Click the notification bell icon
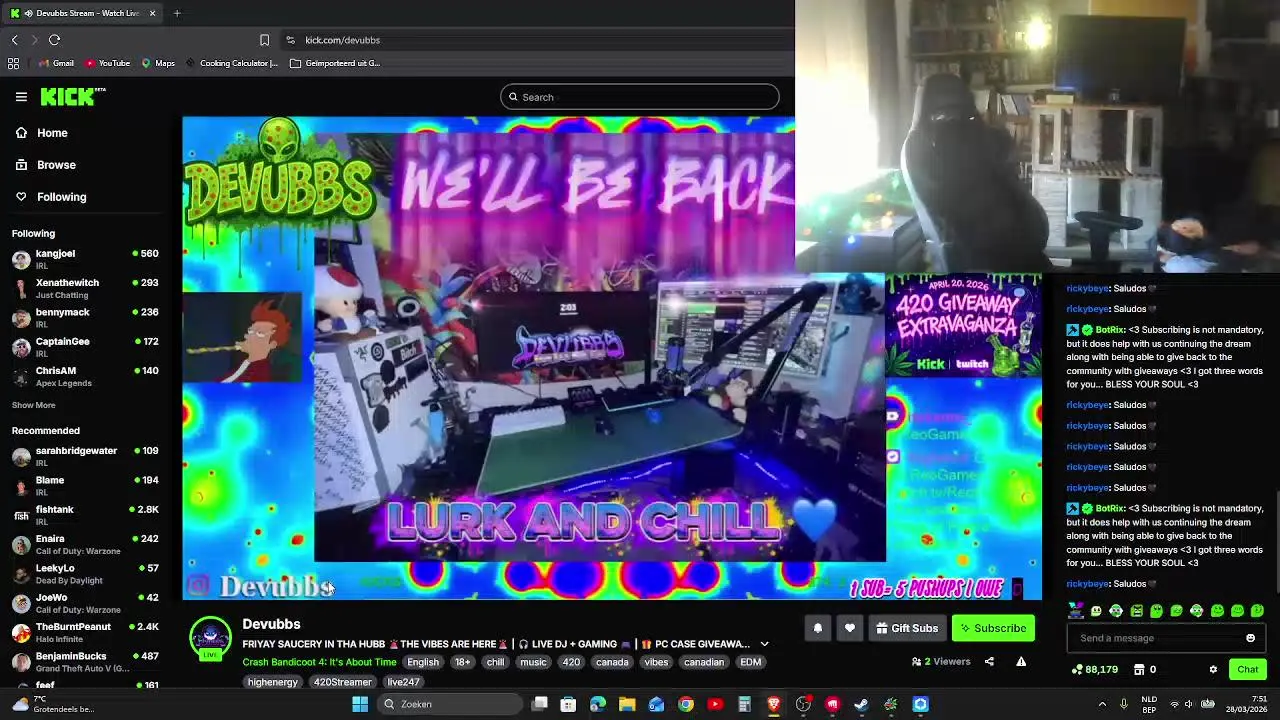This screenshot has width=1280, height=720. click(817, 628)
